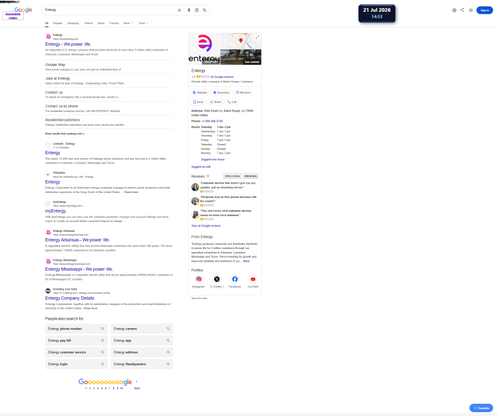Open the Wikipedia Entergy result

pyautogui.click(x=53, y=182)
